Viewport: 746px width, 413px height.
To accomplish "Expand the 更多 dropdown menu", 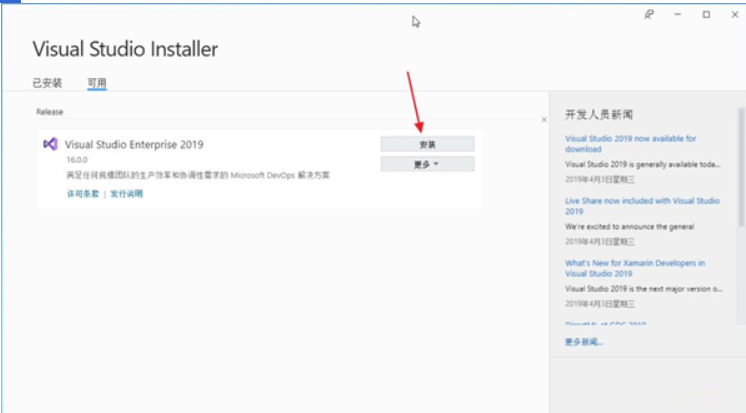I will tap(427, 164).
